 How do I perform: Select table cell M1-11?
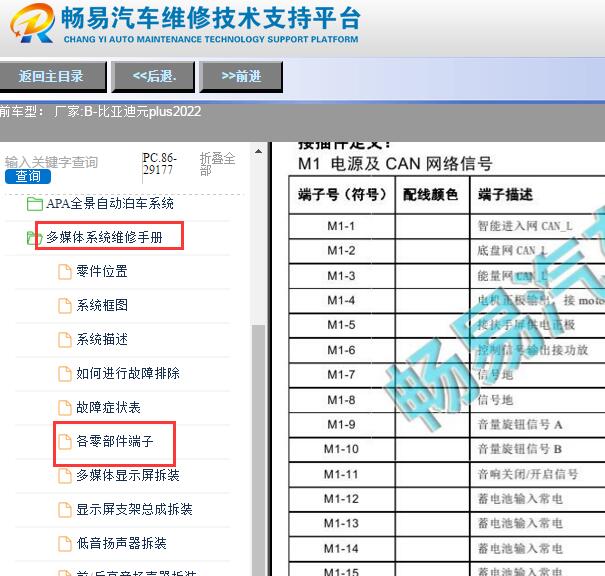point(341,474)
